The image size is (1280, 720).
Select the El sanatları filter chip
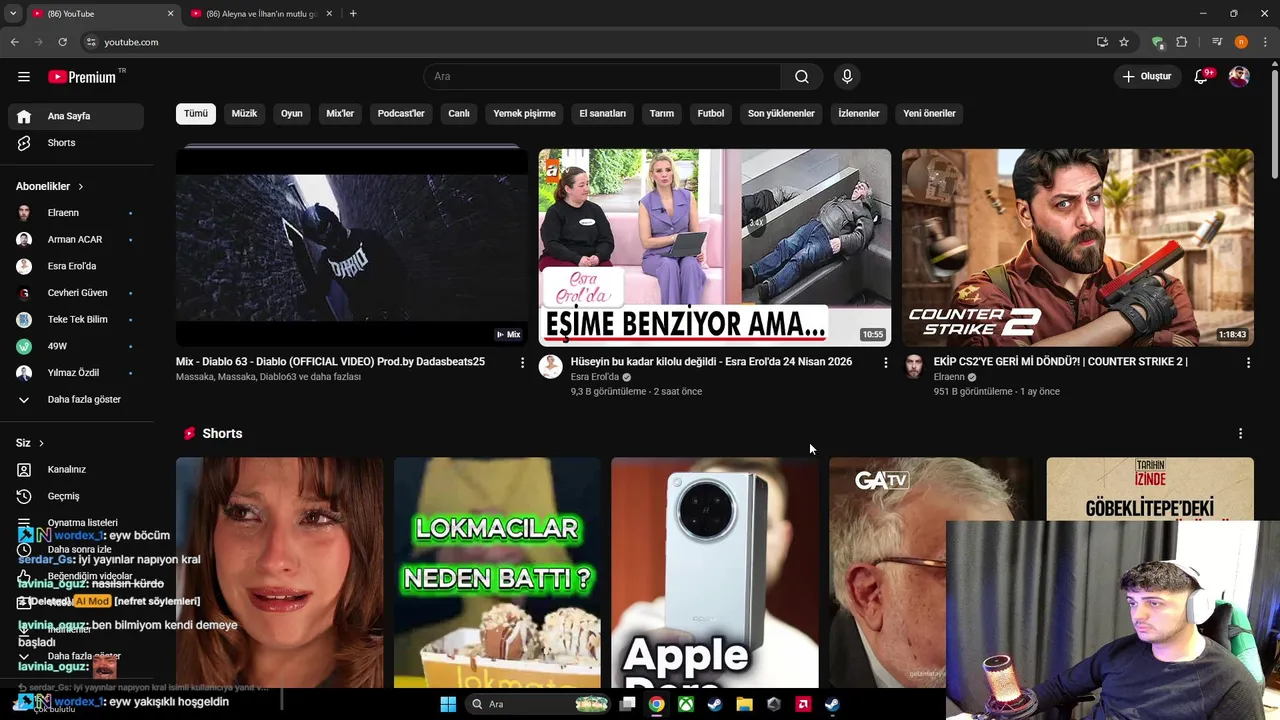pyautogui.click(x=603, y=114)
